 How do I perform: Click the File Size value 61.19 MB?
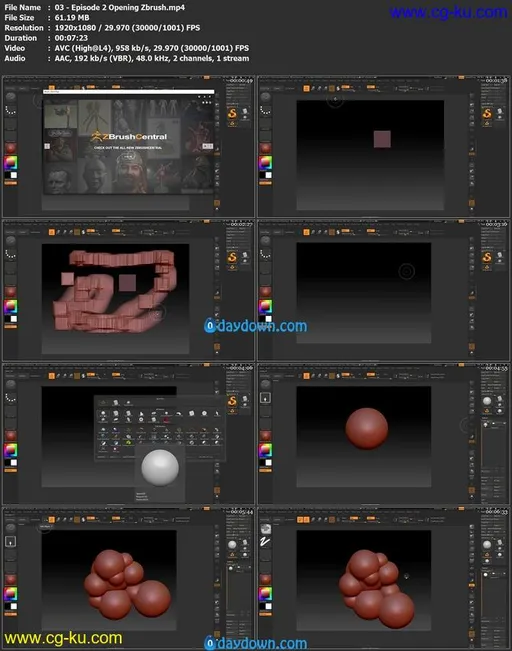[x=71, y=17]
